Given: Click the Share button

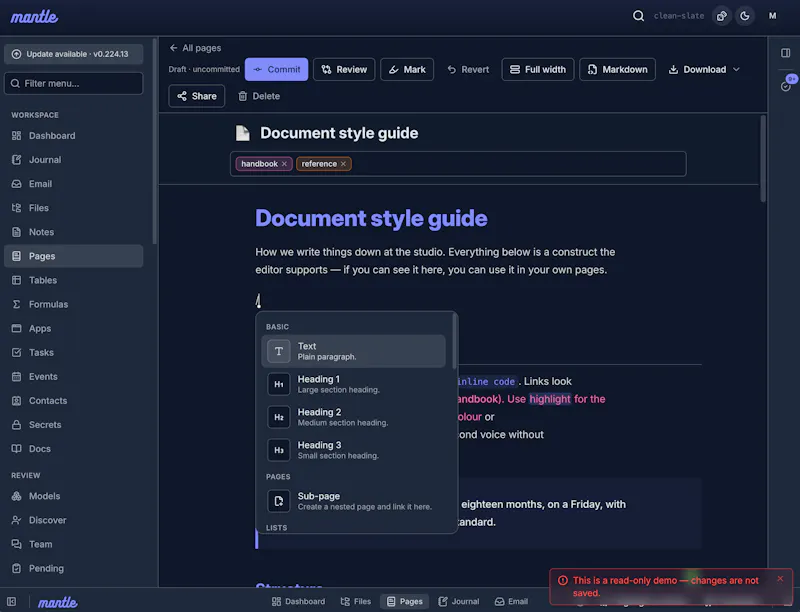Looking at the screenshot, I should (197, 96).
